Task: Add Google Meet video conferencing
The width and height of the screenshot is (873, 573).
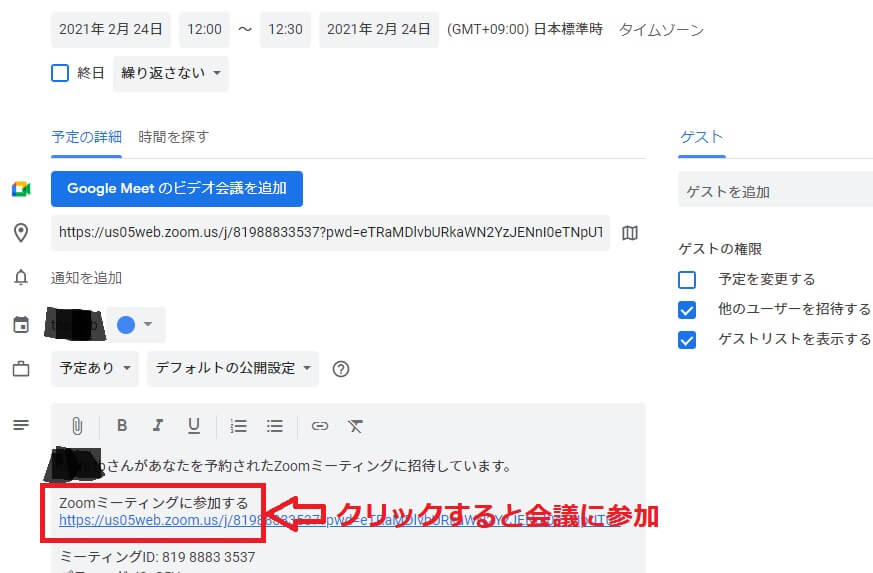Action: (x=177, y=188)
